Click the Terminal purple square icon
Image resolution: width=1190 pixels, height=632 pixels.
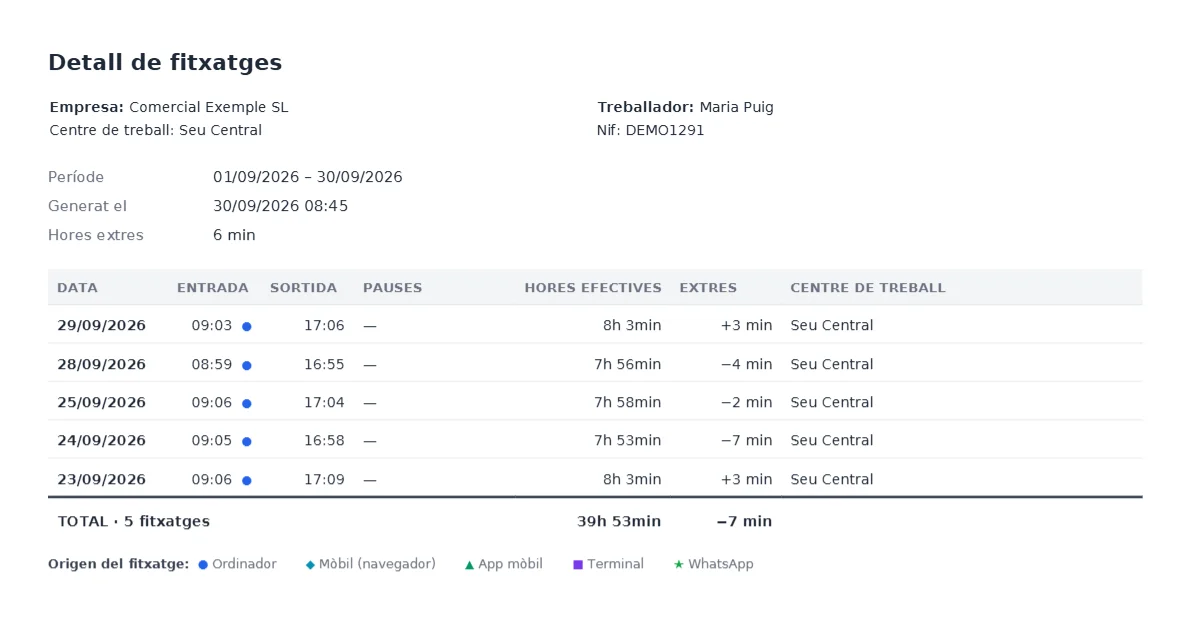578,564
